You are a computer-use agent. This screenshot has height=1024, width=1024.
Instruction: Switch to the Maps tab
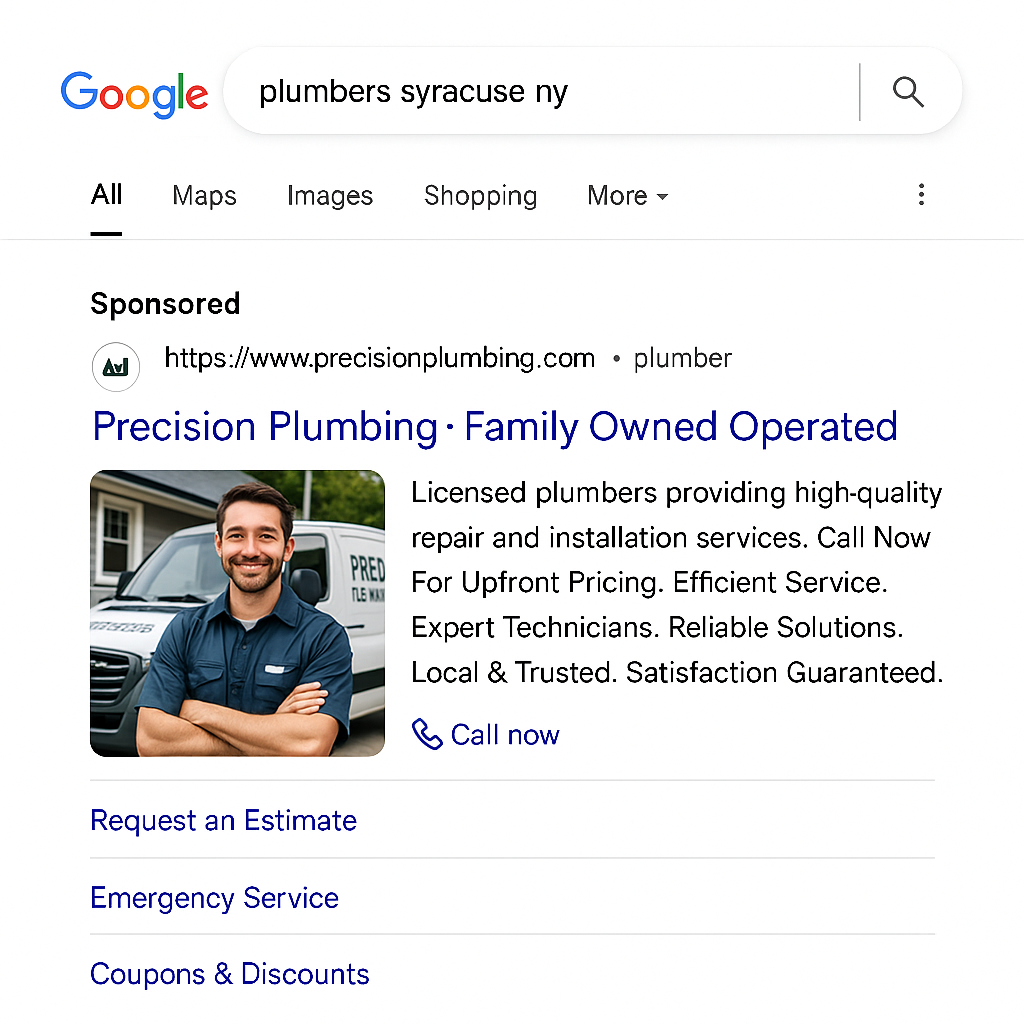204,196
